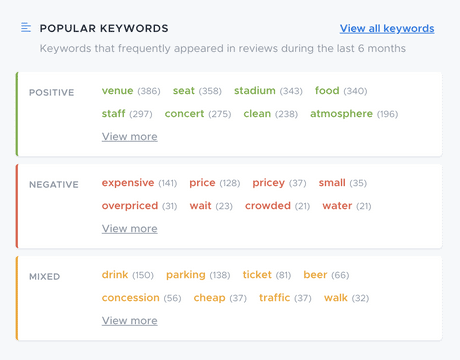The image size is (460, 360).
Task: Select the positive keyword clean
Action: pyautogui.click(x=257, y=114)
